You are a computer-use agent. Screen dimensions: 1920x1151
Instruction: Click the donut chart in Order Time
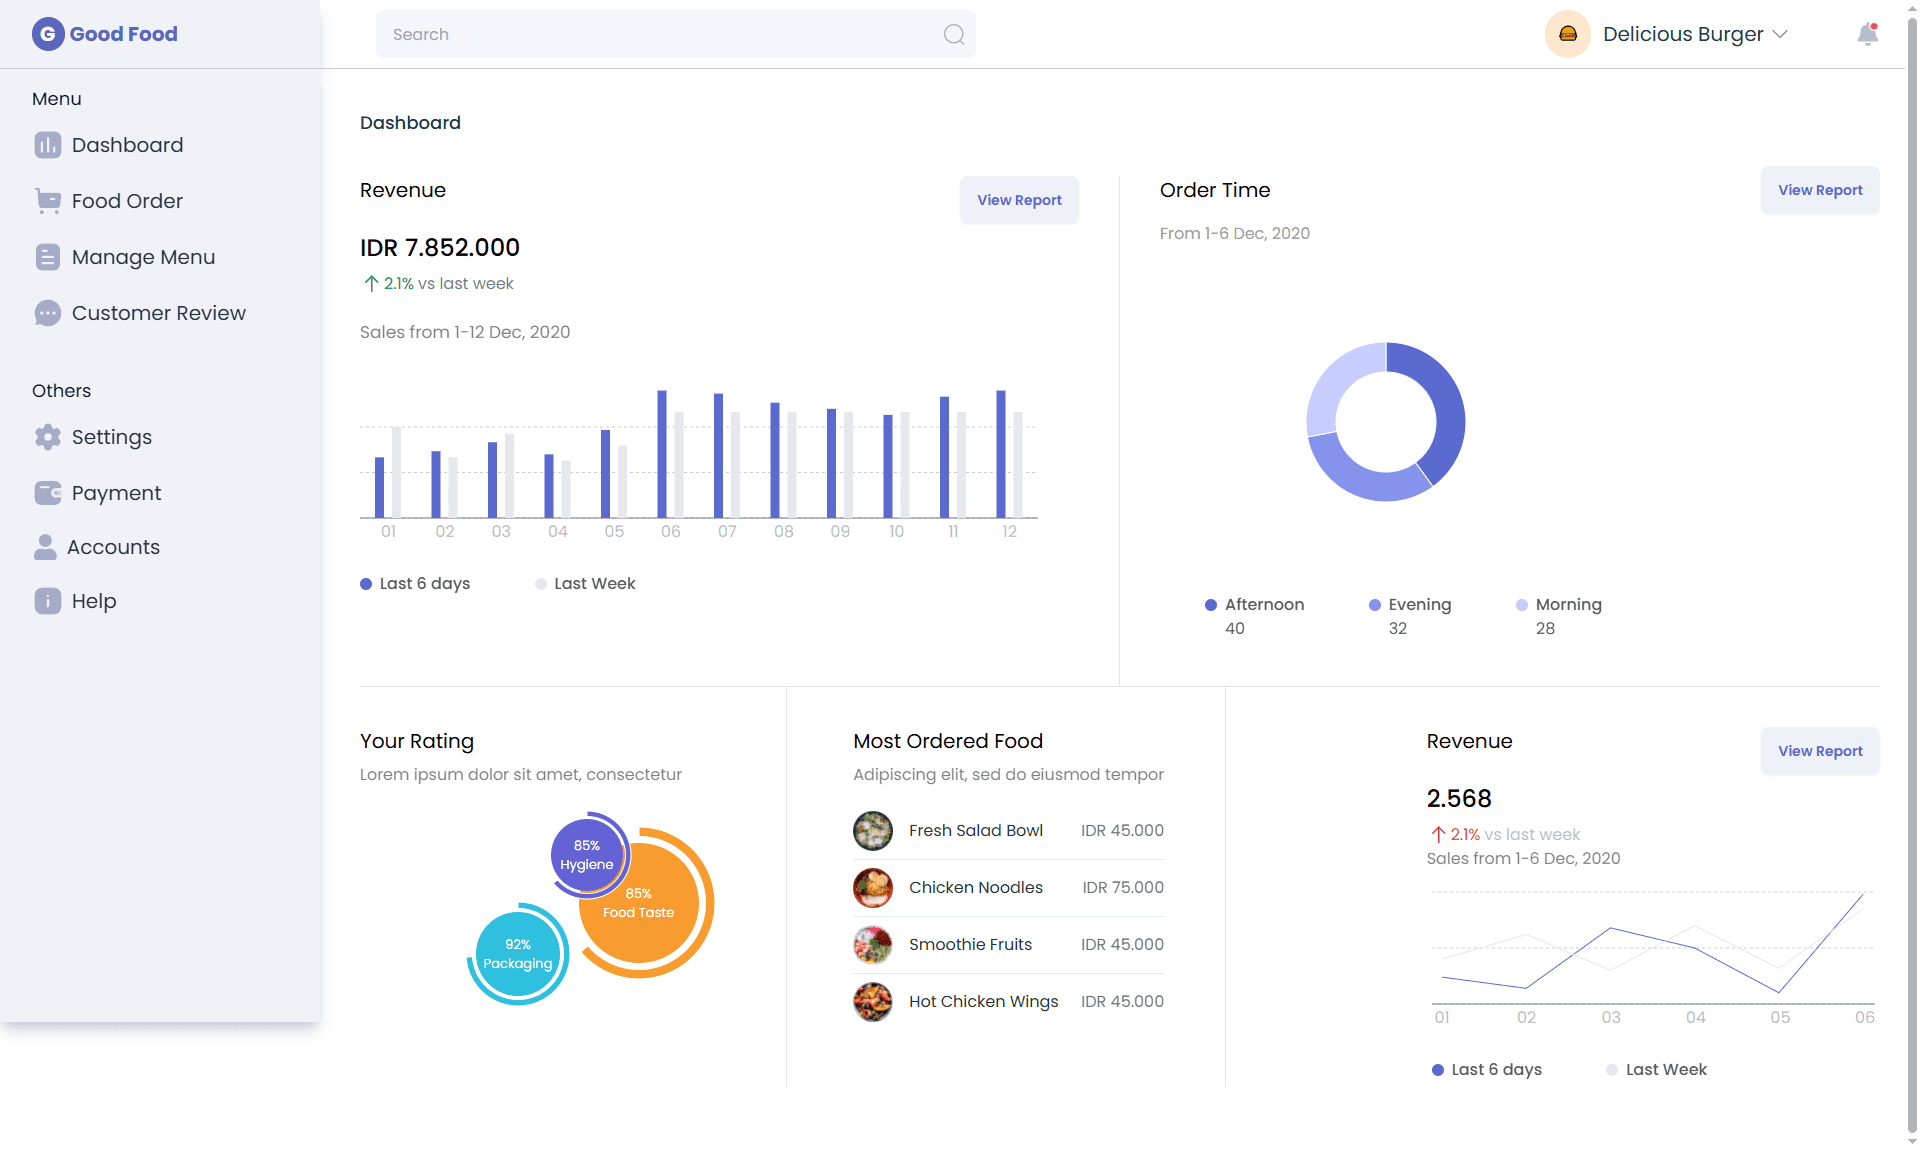click(1386, 422)
